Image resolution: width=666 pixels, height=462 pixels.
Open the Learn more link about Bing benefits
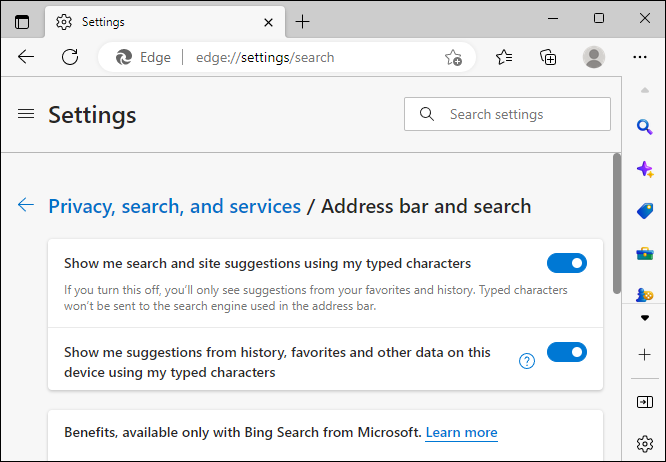(461, 432)
